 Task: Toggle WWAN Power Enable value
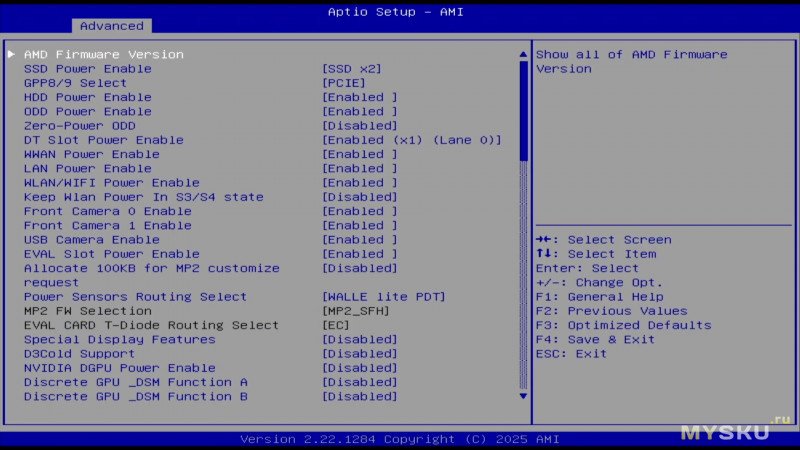click(360, 155)
